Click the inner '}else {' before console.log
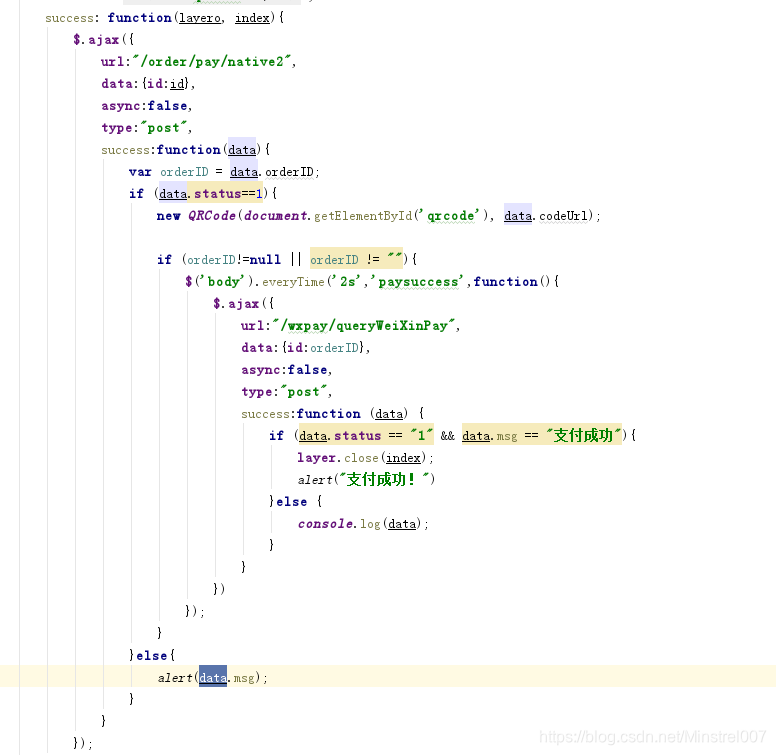The image size is (776, 755). point(295,502)
